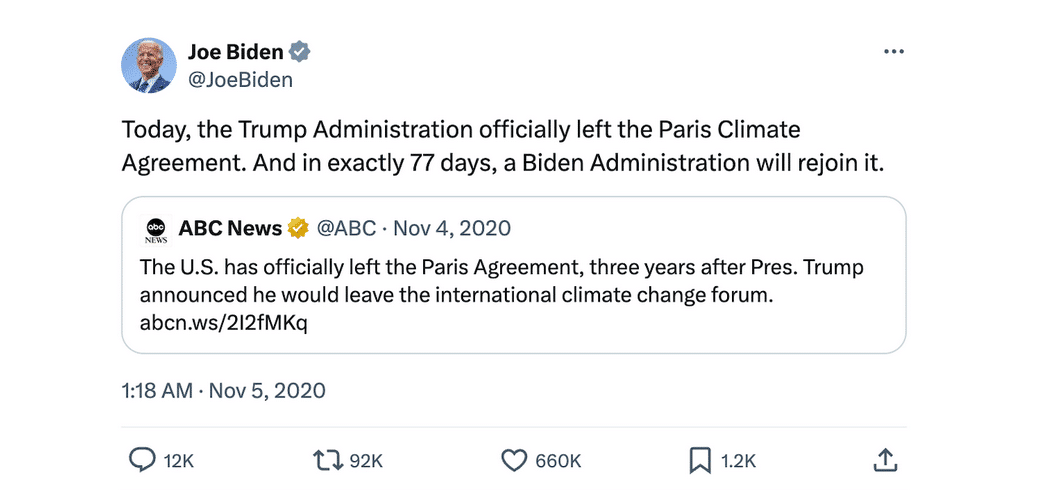The width and height of the screenshot is (1056, 490).
Task: Click the reply speech bubble icon
Action: (143, 460)
